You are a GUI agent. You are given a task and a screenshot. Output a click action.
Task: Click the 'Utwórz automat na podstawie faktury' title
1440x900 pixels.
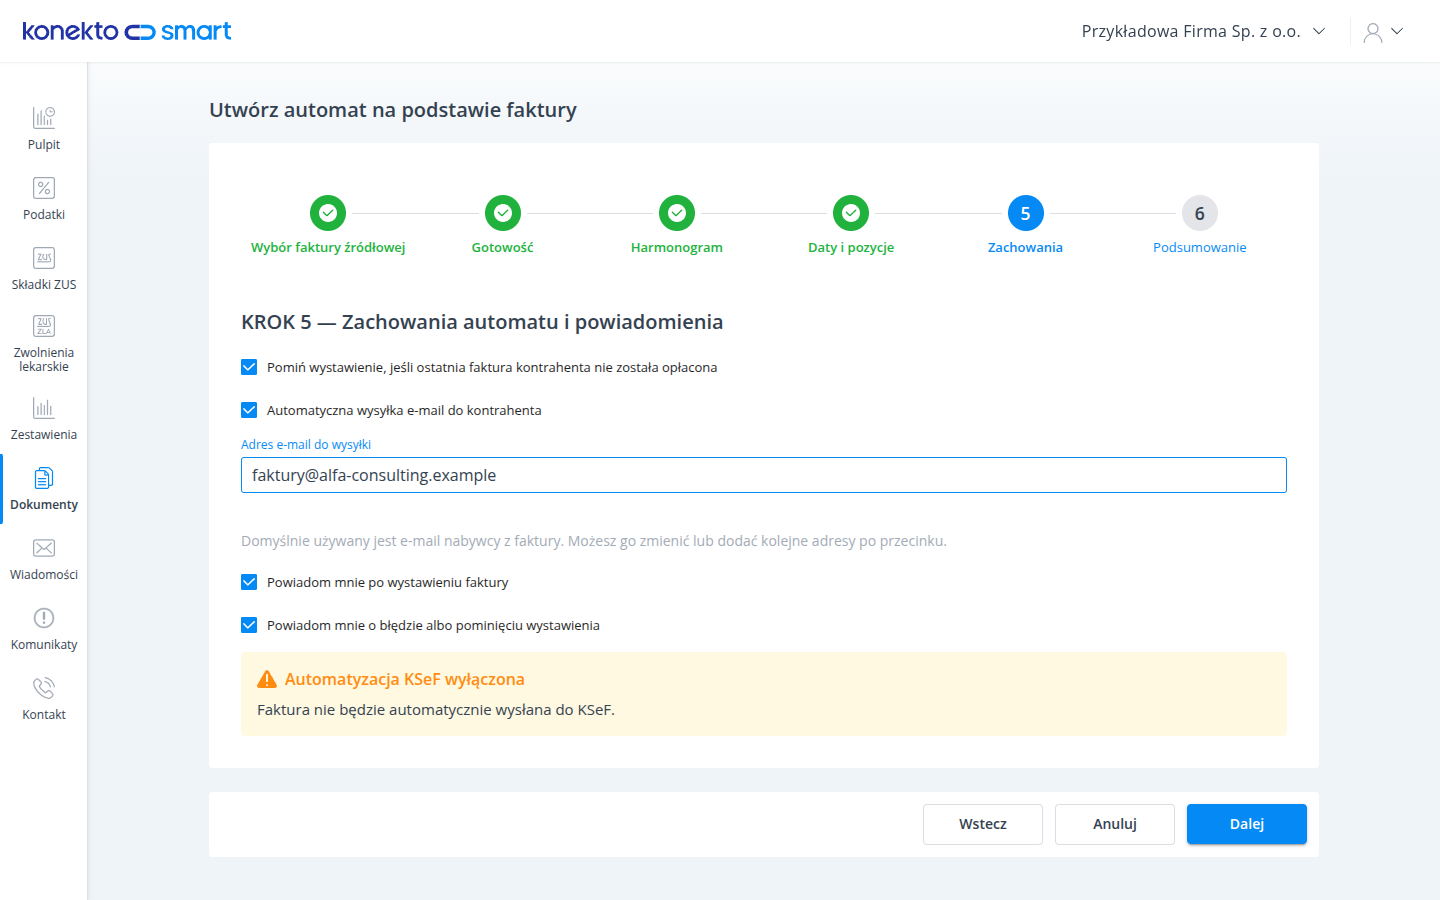(x=393, y=110)
